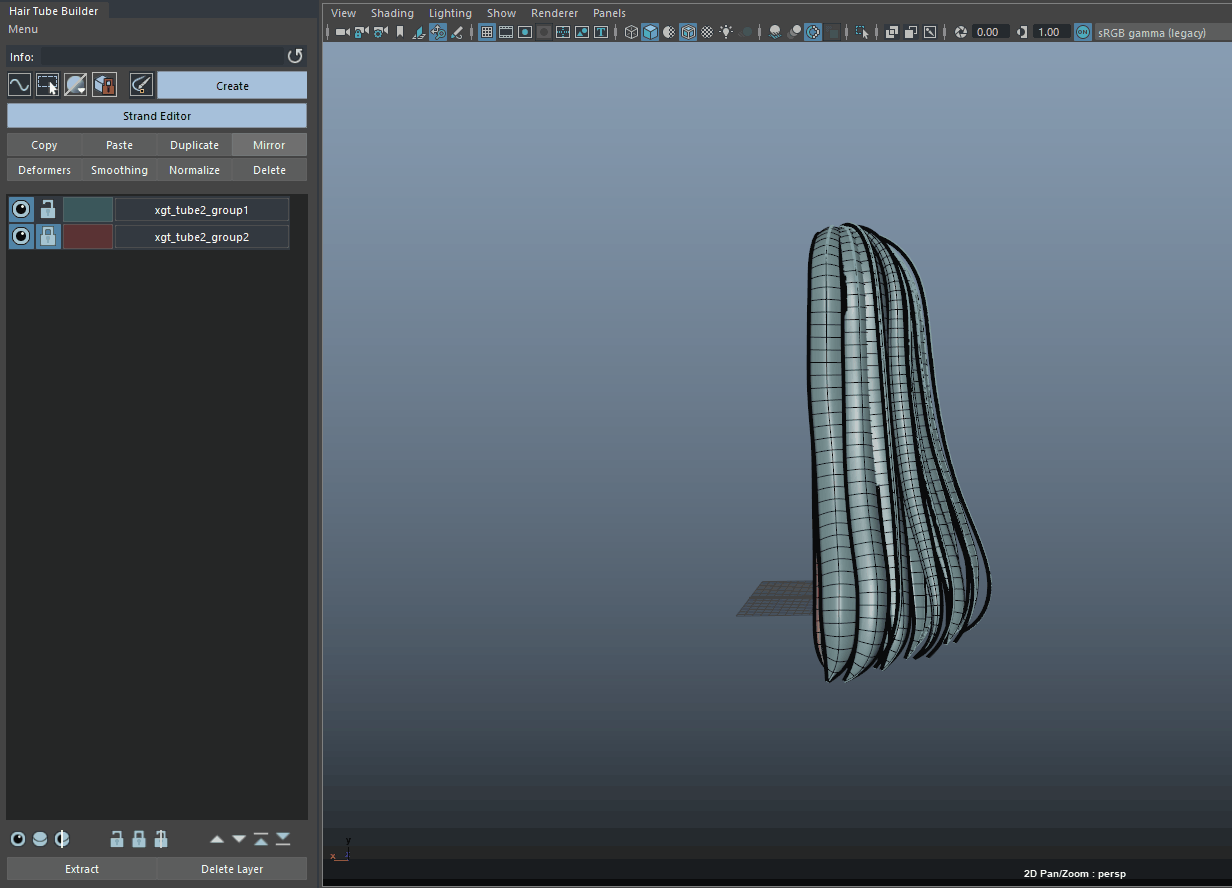Click the marquee selection icon with cursor
The height and width of the screenshot is (888, 1232).
pyautogui.click(x=47, y=85)
